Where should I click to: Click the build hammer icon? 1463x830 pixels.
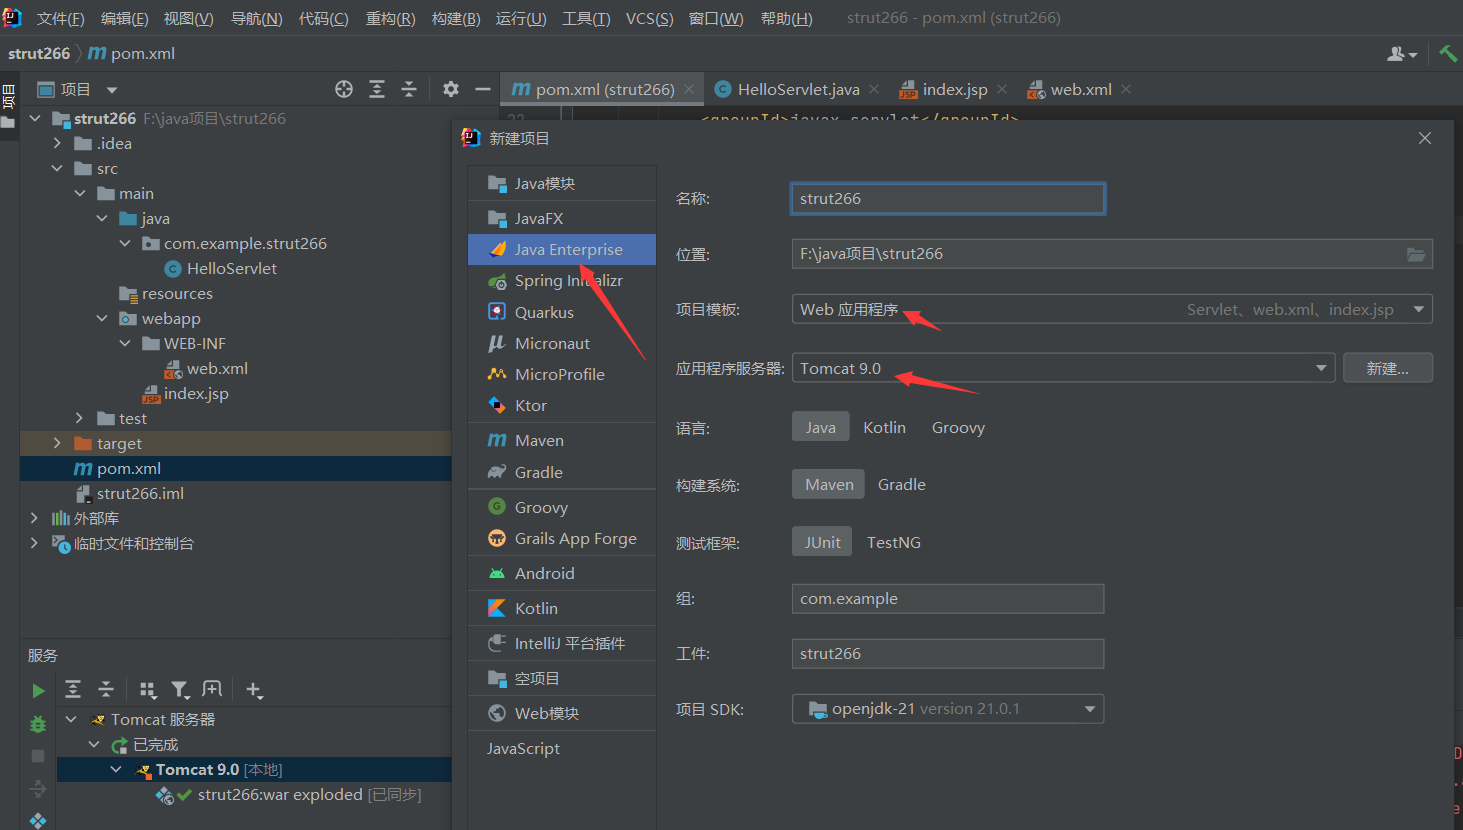click(x=1448, y=53)
